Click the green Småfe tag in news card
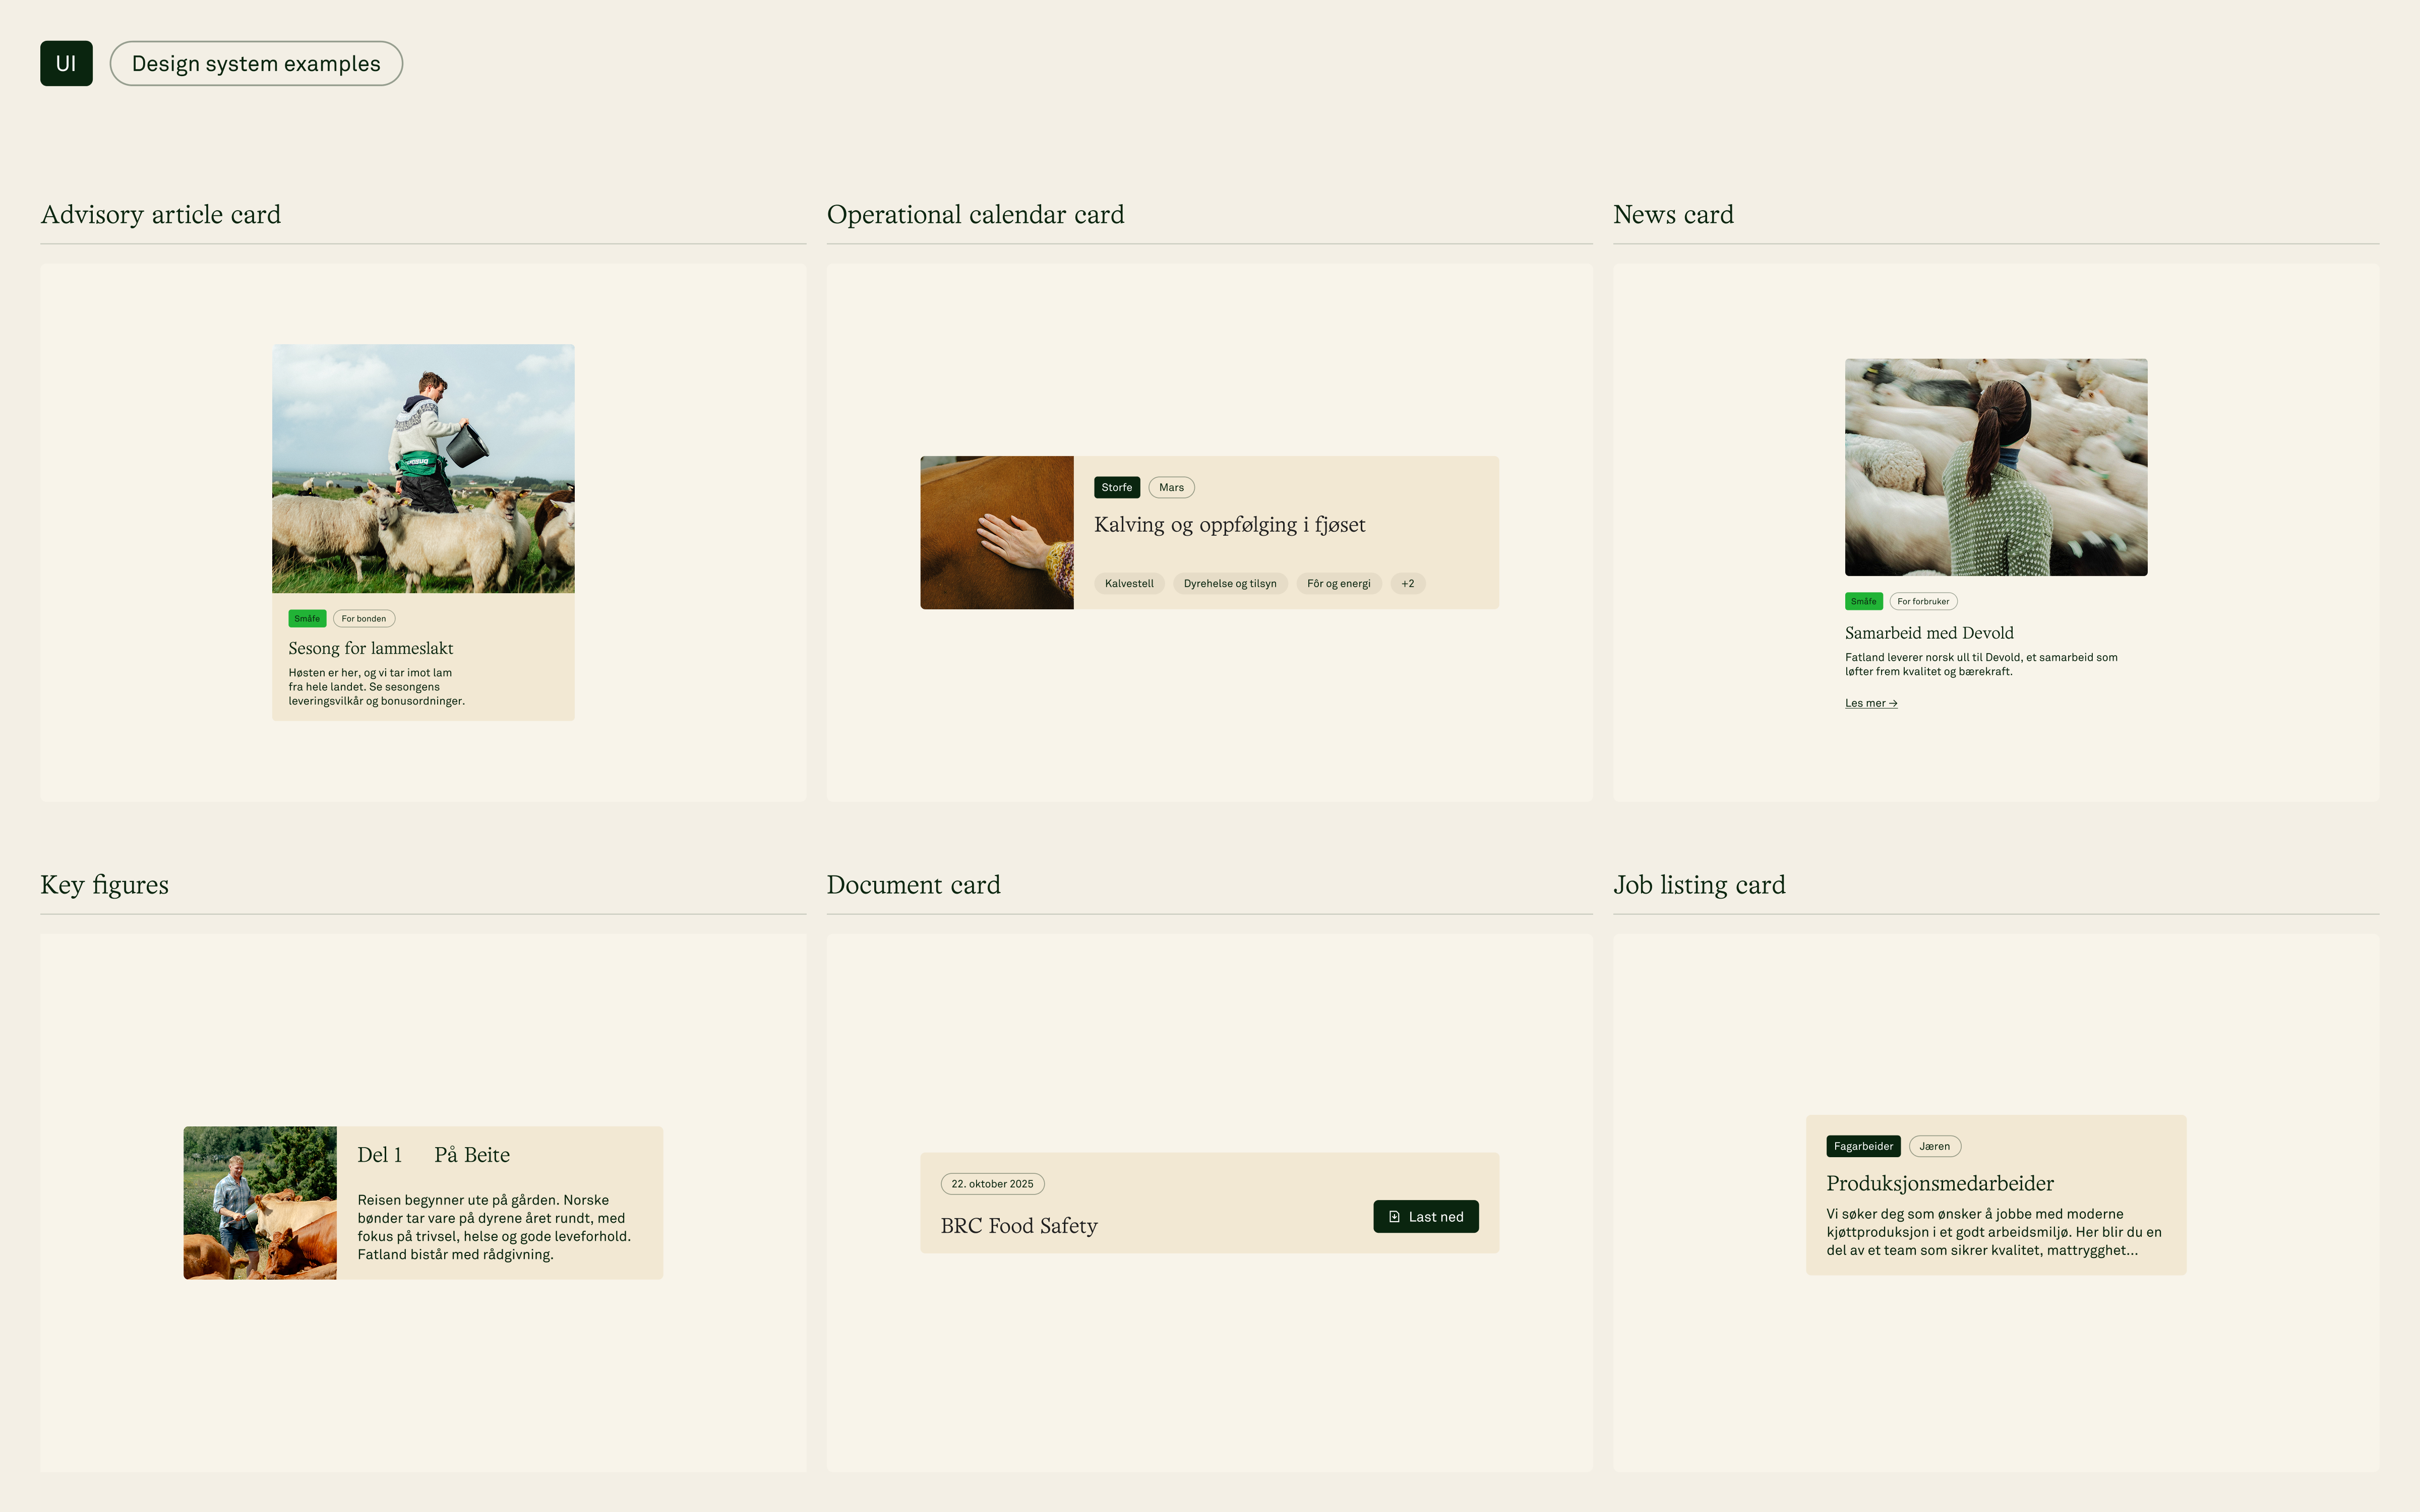The height and width of the screenshot is (1512, 2420). point(1863,602)
